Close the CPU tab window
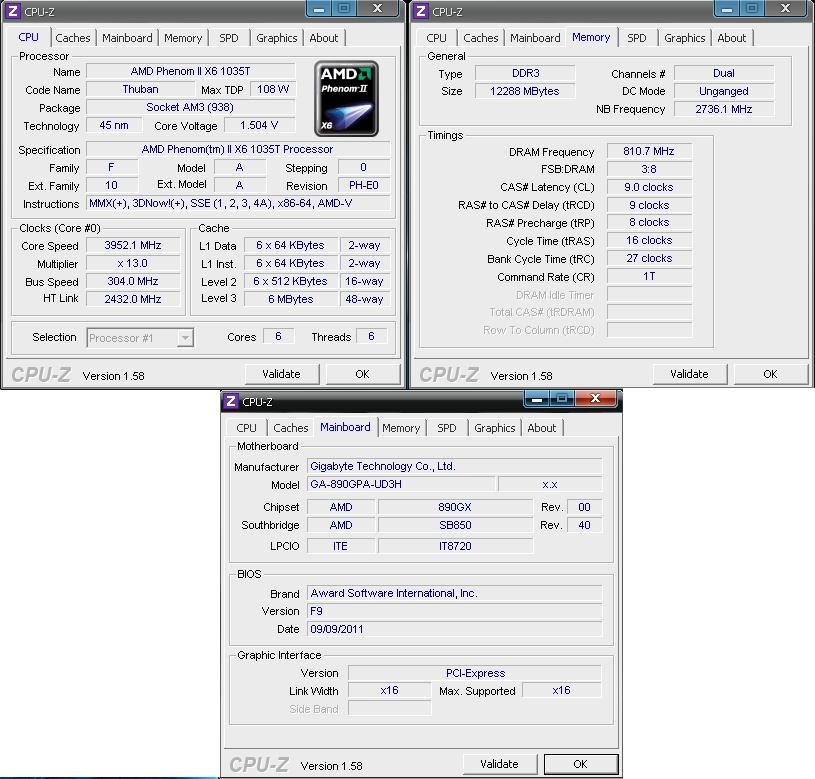The height and width of the screenshot is (779, 815). [378, 9]
